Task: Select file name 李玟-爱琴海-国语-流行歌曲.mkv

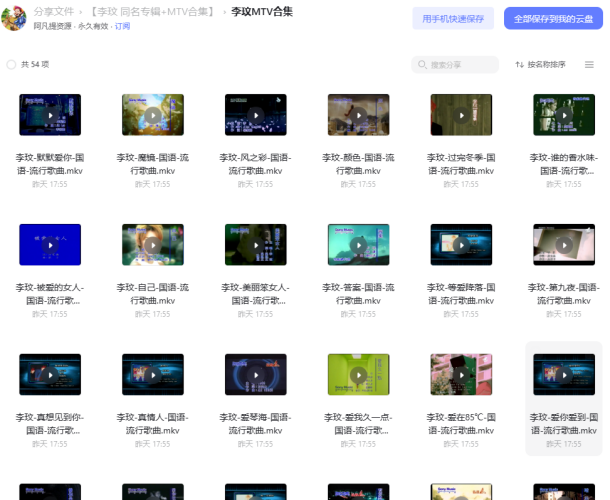Action: coord(256,424)
